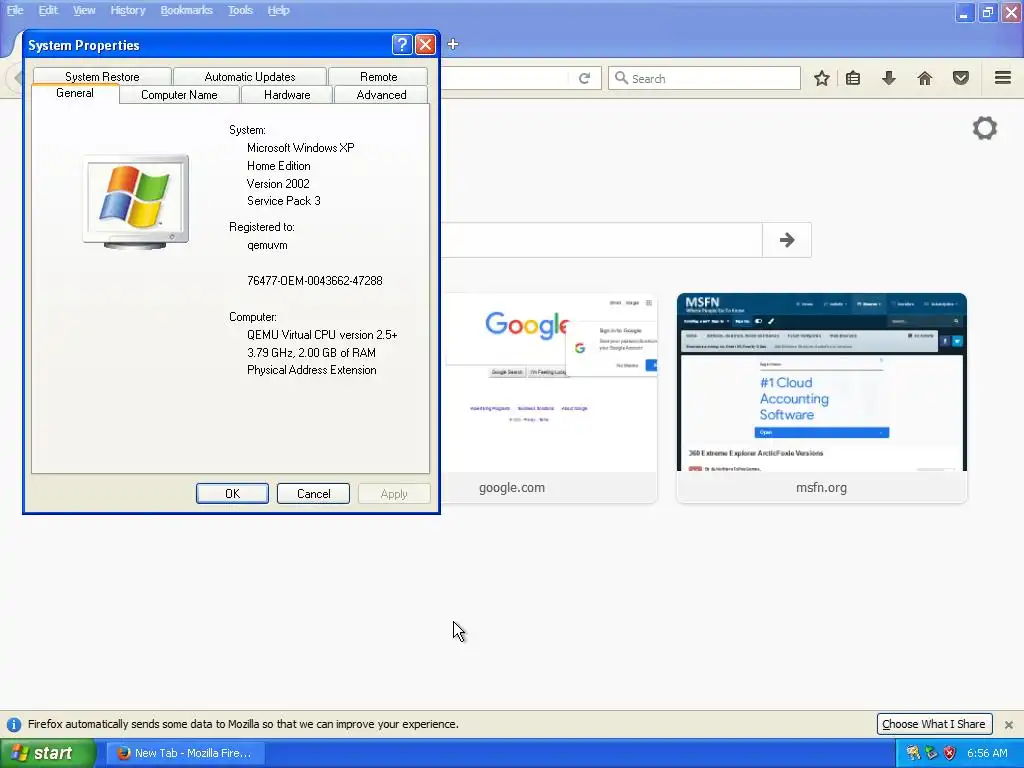Minimize the Firefox window

pyautogui.click(x=964, y=12)
